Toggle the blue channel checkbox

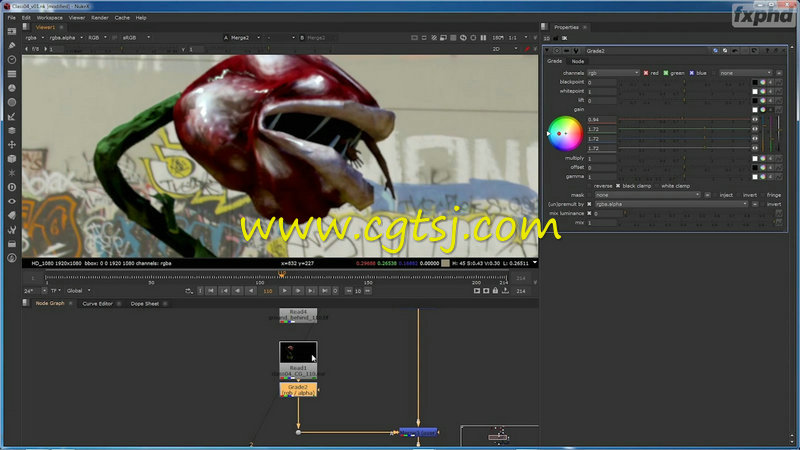click(x=692, y=73)
